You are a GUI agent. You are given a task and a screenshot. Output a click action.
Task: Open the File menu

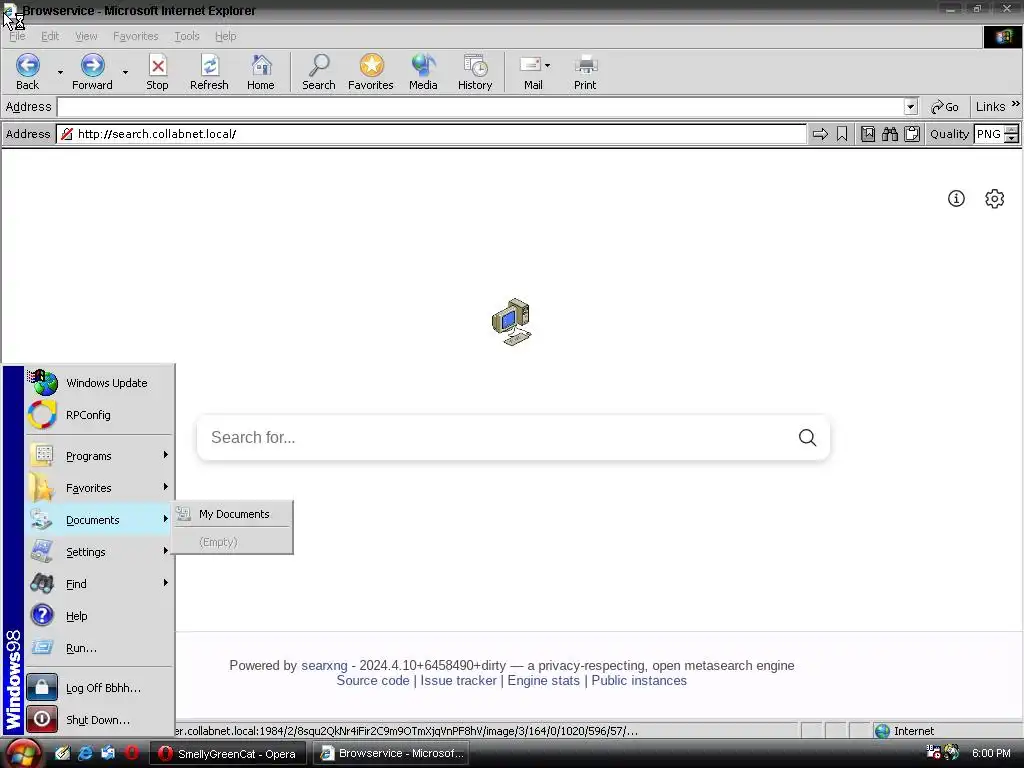tap(17, 36)
